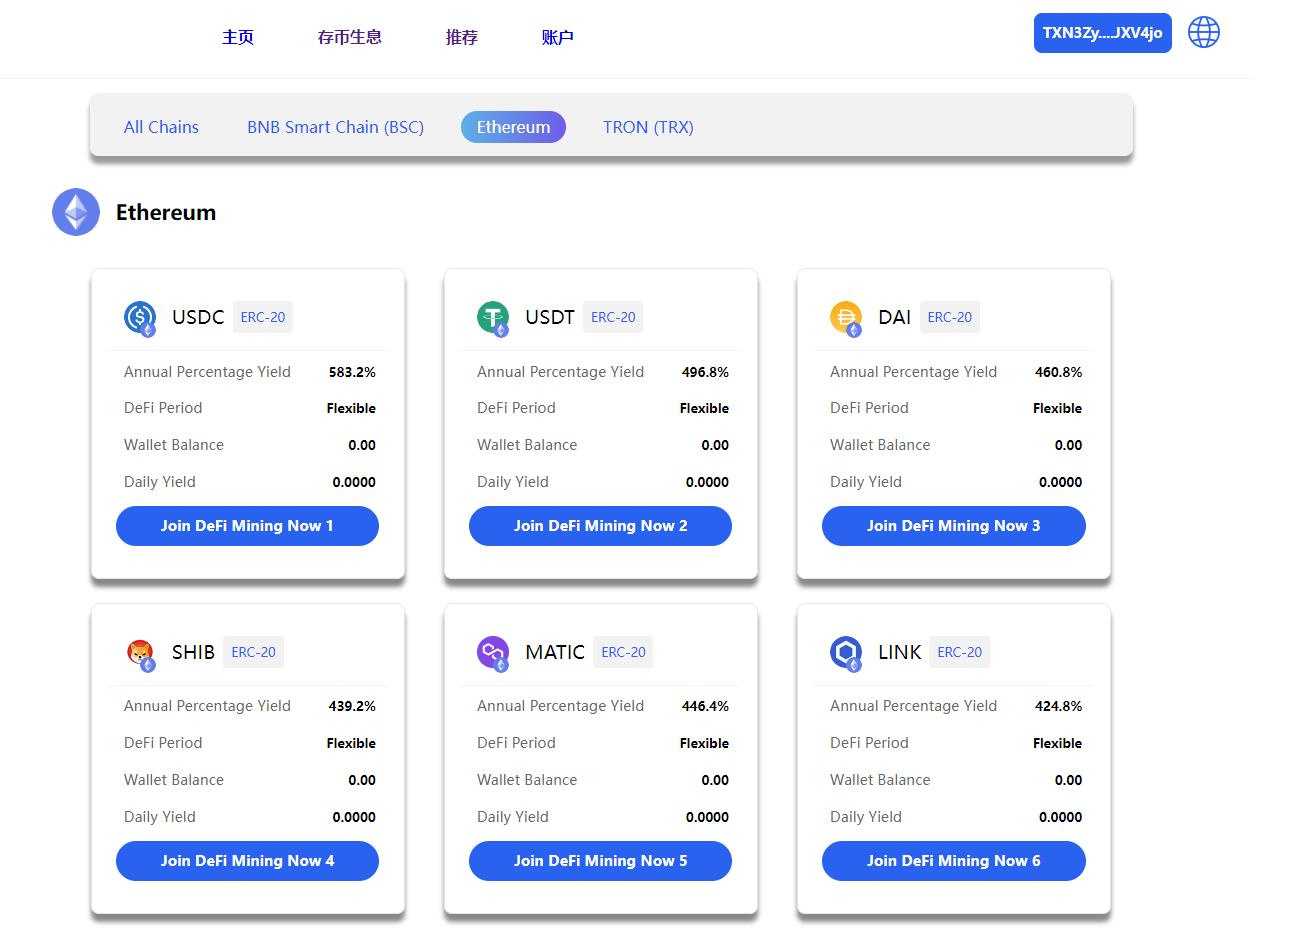Select the Ethereum chain tab

point(513,127)
